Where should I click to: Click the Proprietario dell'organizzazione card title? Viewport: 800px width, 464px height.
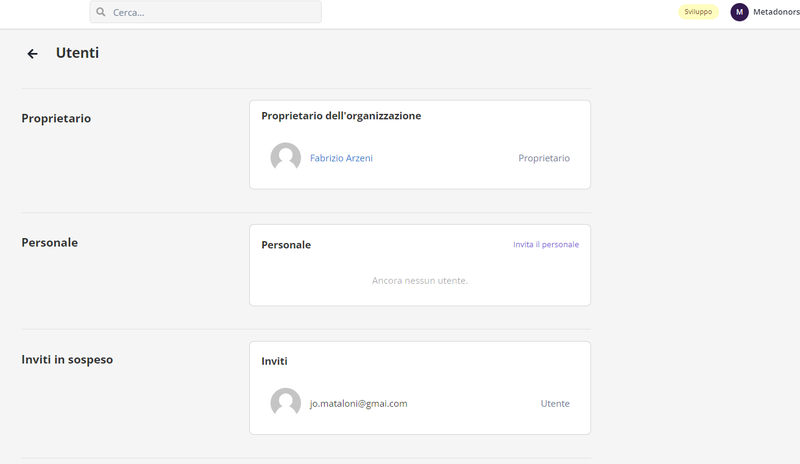click(x=341, y=116)
